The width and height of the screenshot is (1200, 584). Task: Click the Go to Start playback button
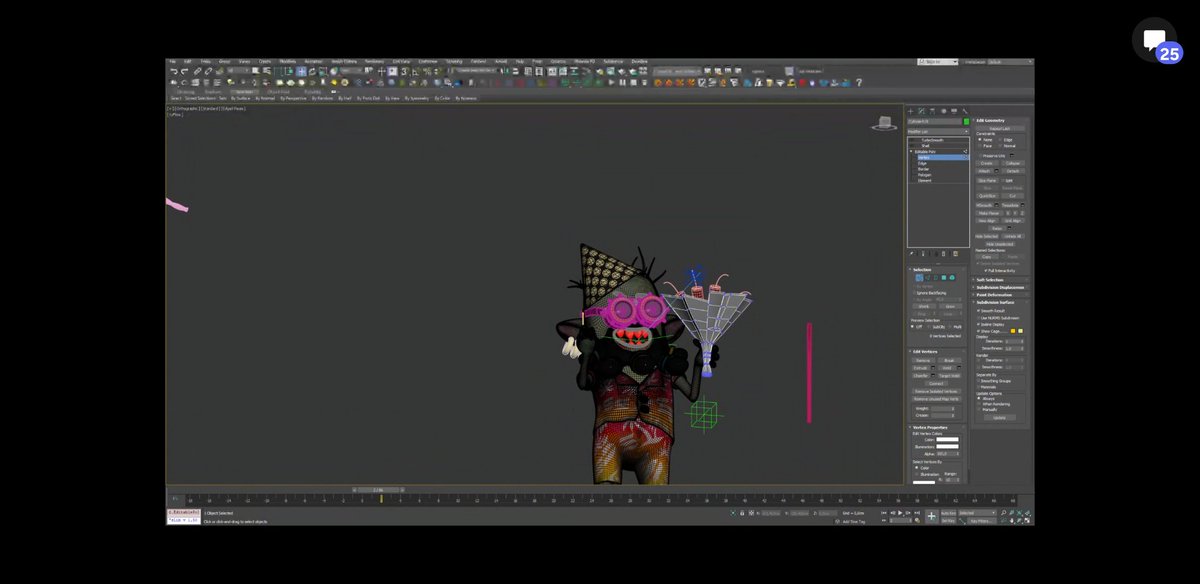click(x=883, y=513)
